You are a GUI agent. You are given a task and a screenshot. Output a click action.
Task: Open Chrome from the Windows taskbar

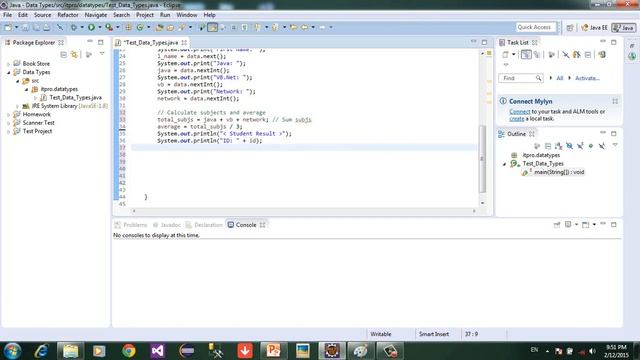[129, 351]
